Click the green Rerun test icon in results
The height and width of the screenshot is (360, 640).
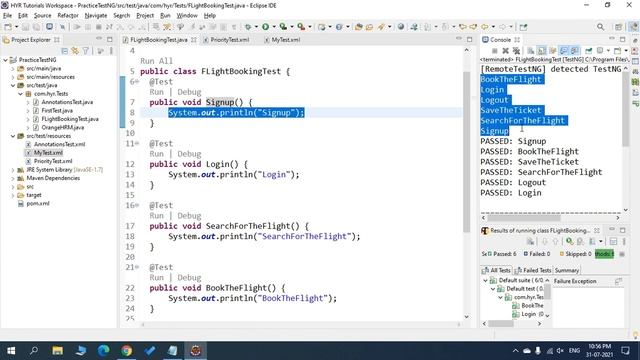tap(569, 241)
